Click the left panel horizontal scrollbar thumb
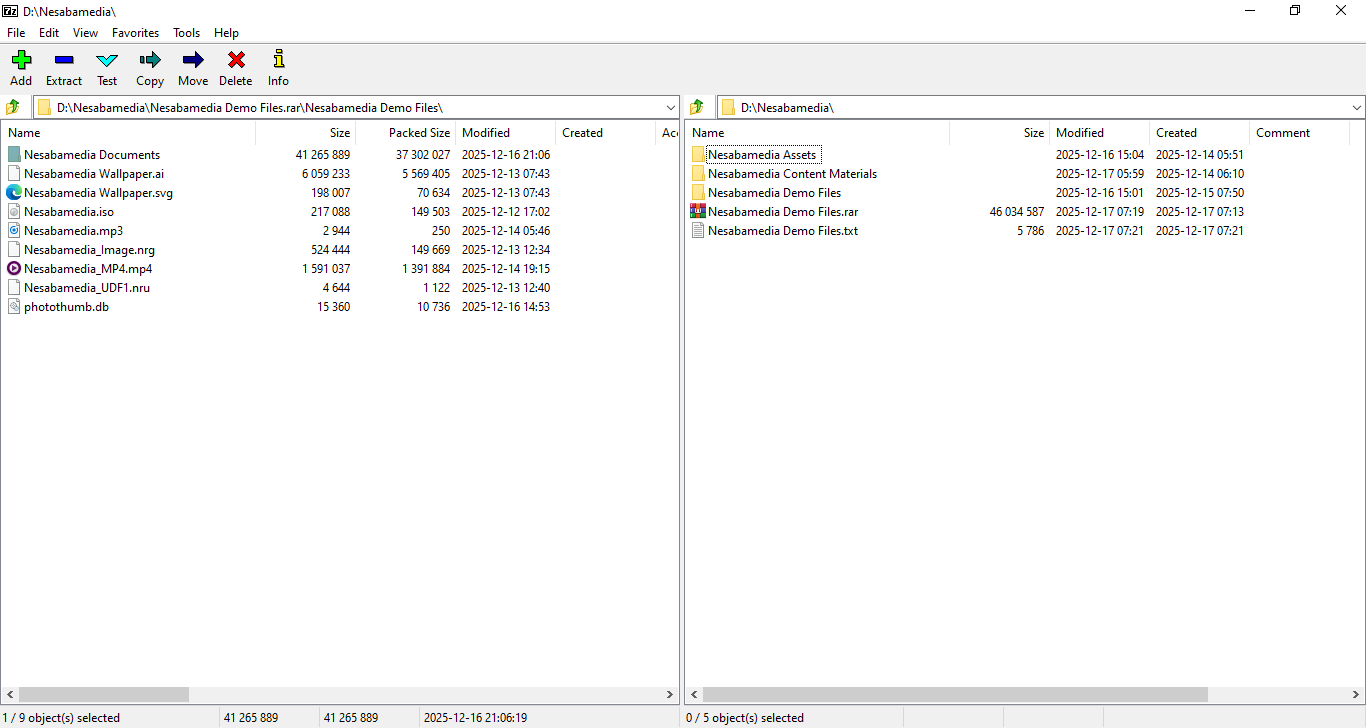This screenshot has width=1366, height=728. pos(103,694)
